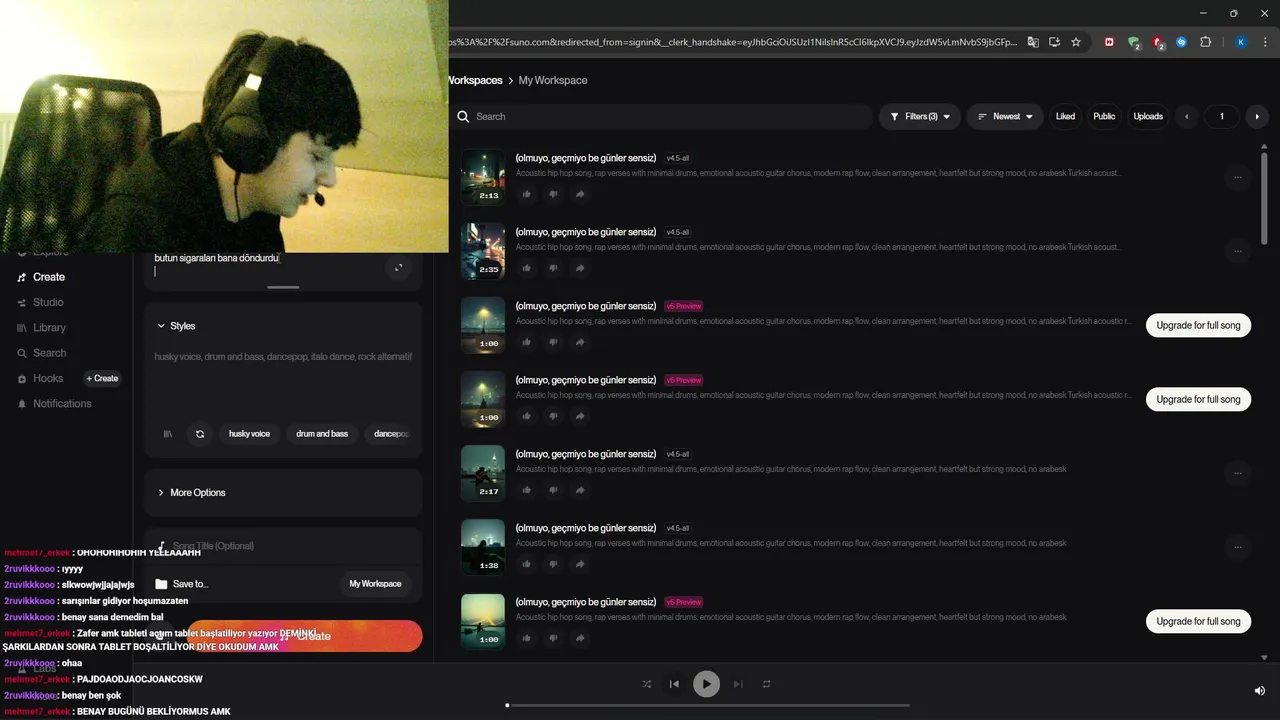Image resolution: width=1280 pixels, height=720 pixels.
Task: Click the + Create hooks button
Action: pyautogui.click(x=102, y=378)
